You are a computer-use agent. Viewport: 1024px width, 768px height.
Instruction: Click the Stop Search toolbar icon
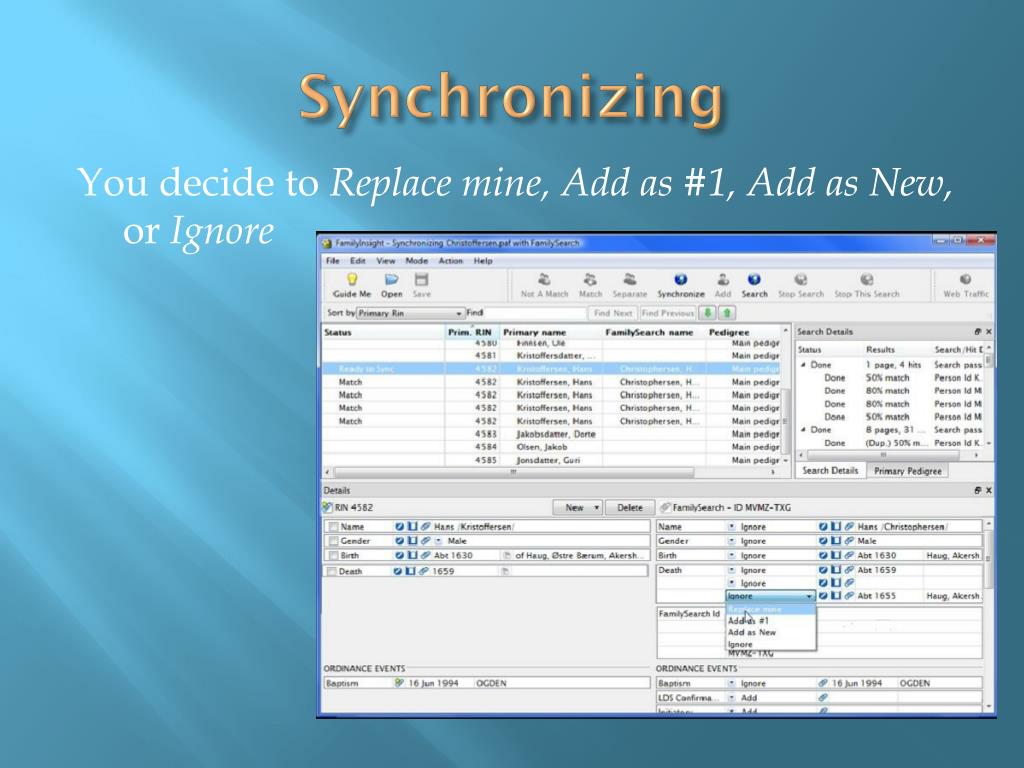(x=801, y=280)
